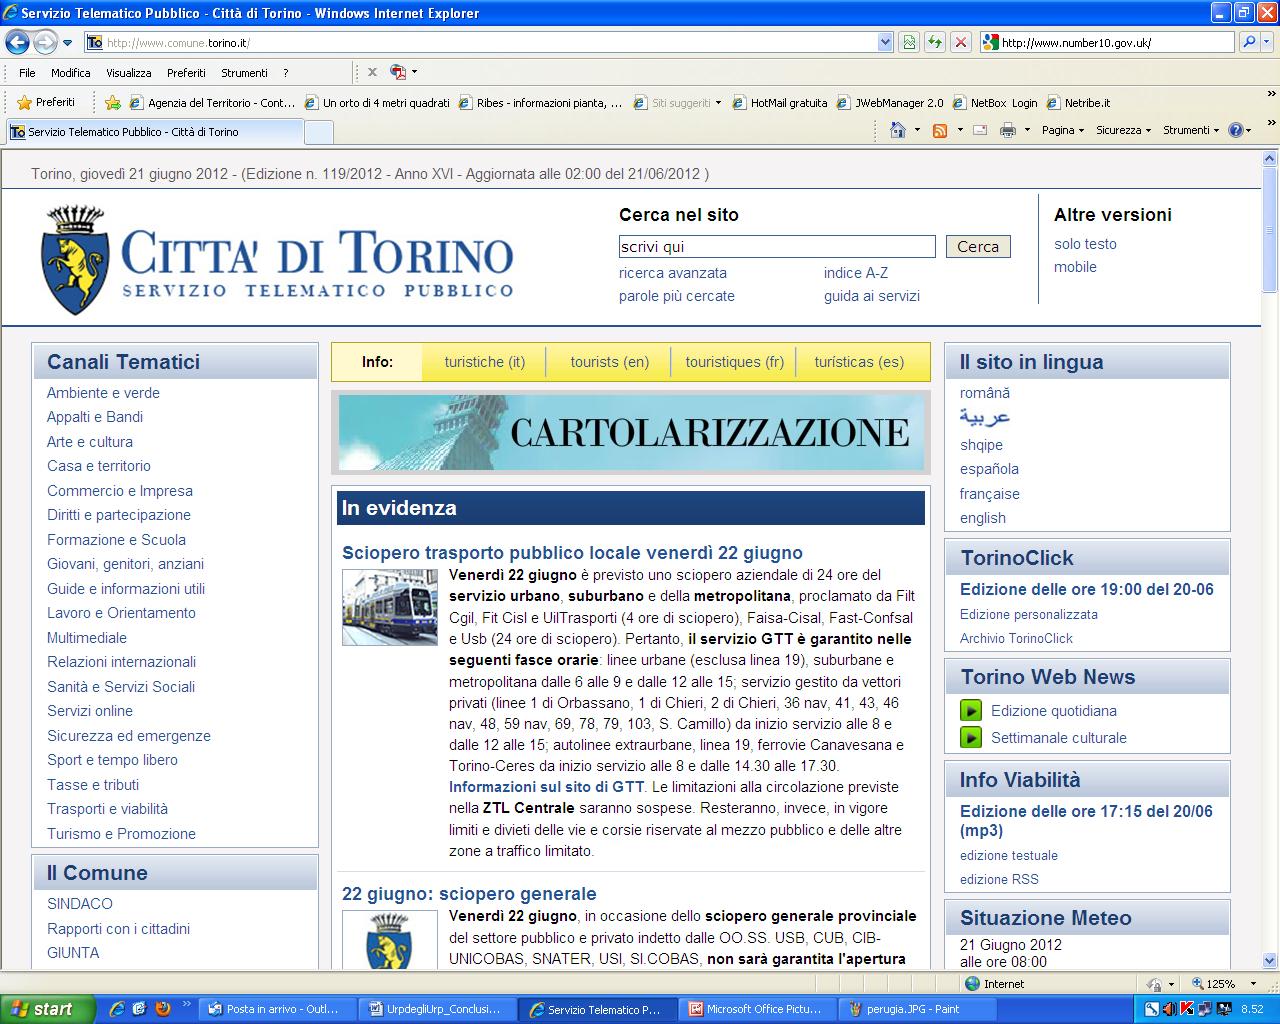Screen dimensions: 1280x1024
Task: Click Add to favorites bar icon
Action: (x=113, y=102)
